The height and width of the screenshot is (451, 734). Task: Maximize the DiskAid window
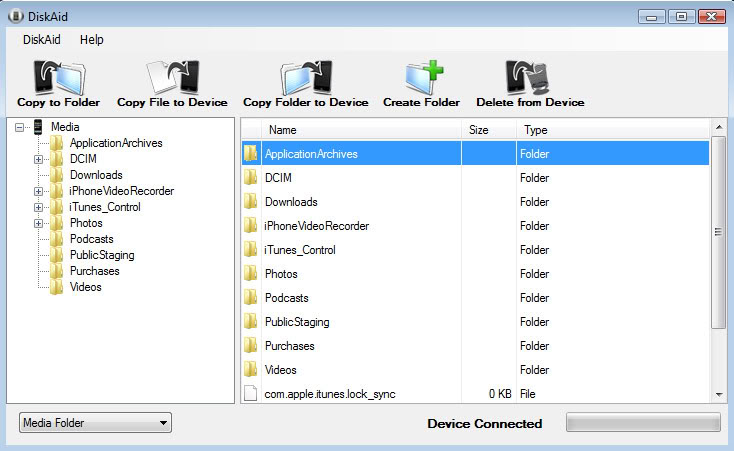681,17
